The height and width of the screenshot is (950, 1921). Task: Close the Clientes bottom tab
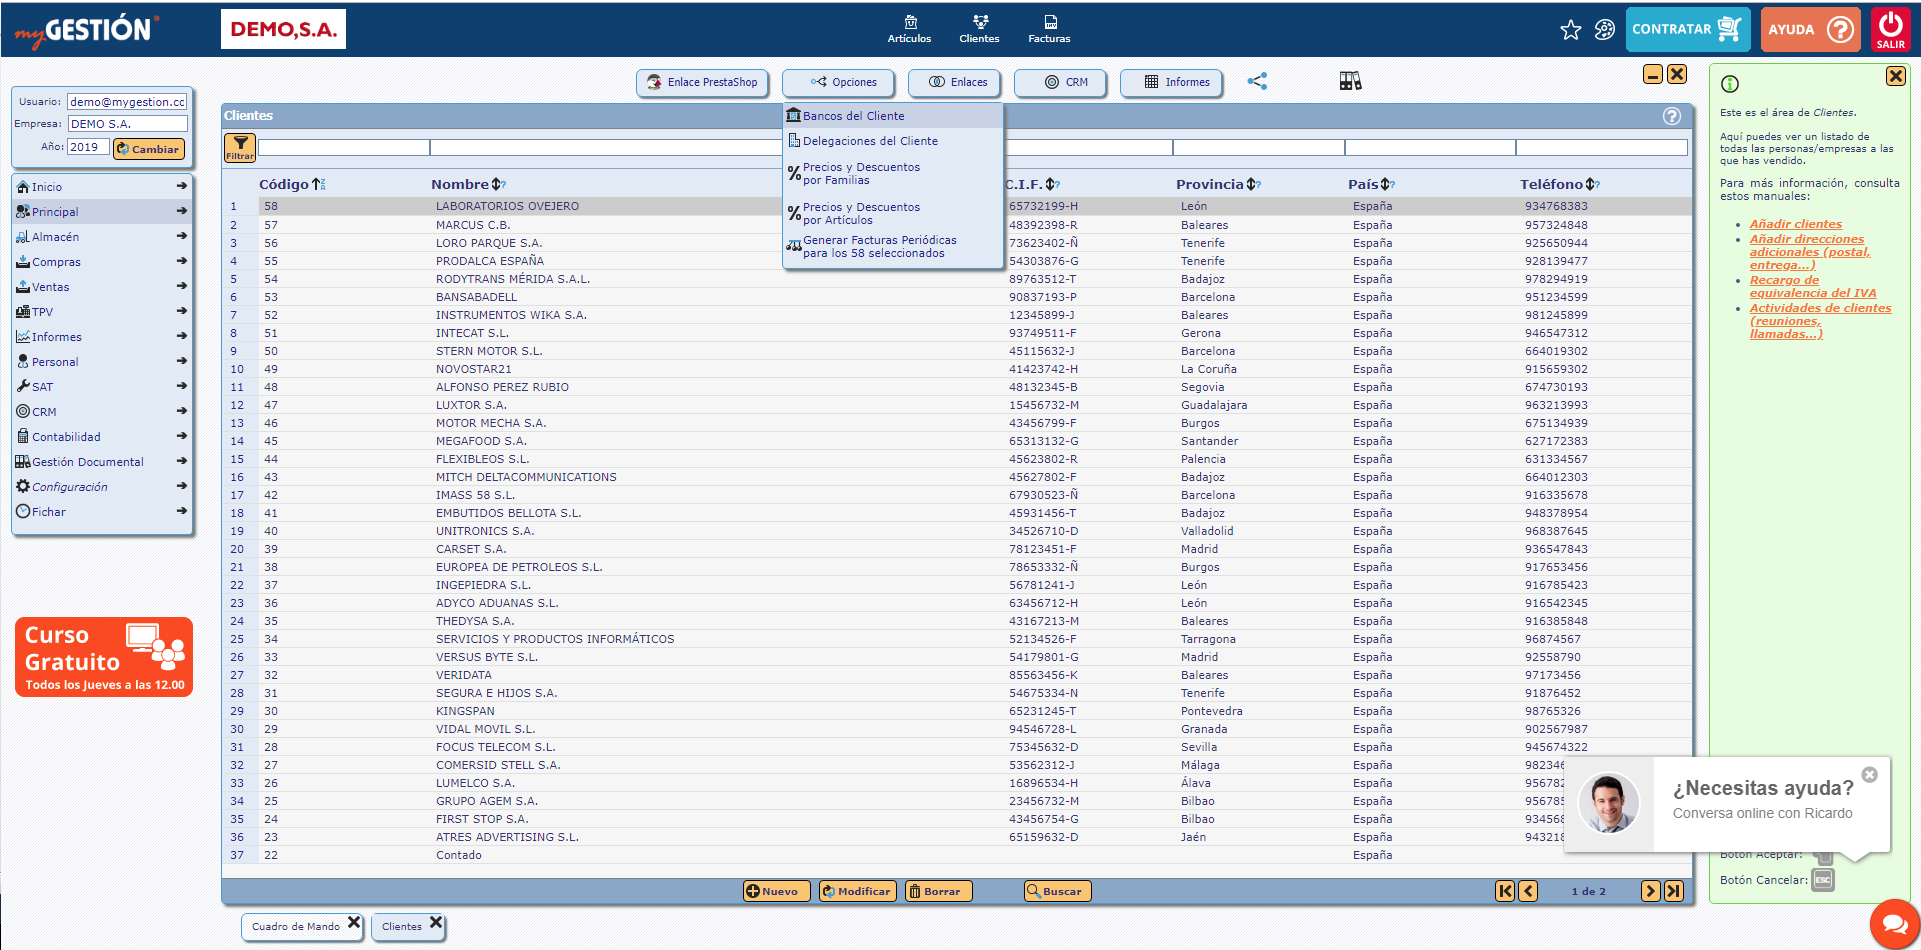click(435, 923)
